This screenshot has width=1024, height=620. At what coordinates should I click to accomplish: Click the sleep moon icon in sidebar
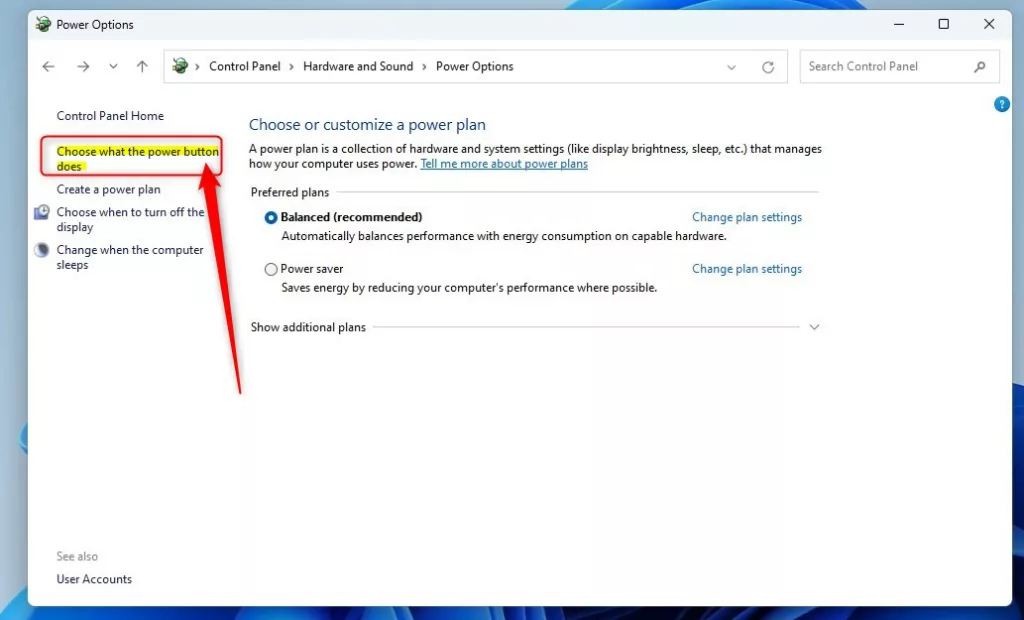pos(42,250)
